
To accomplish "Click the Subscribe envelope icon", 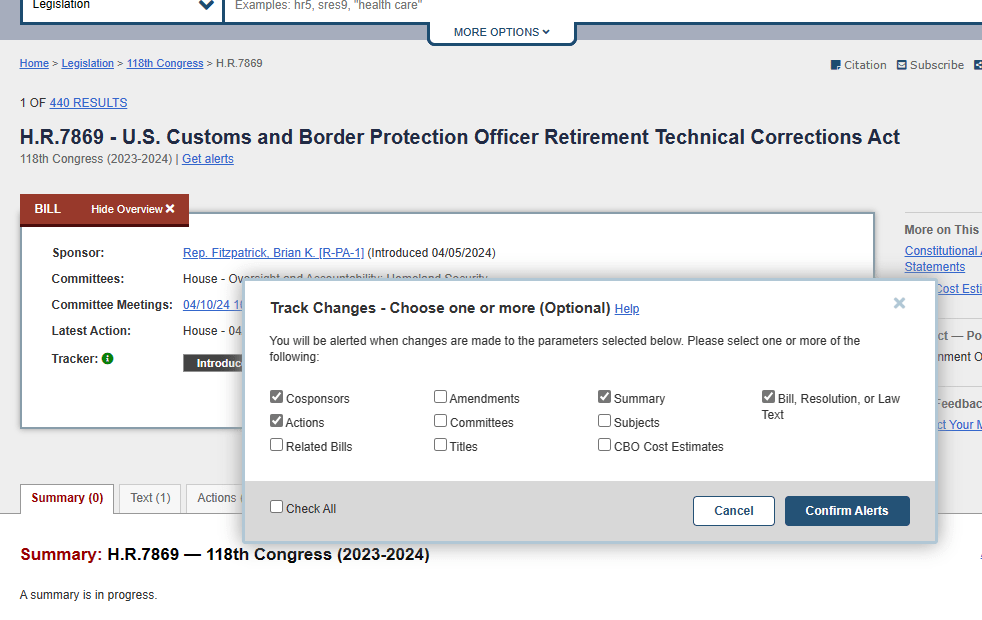I will 902,65.
